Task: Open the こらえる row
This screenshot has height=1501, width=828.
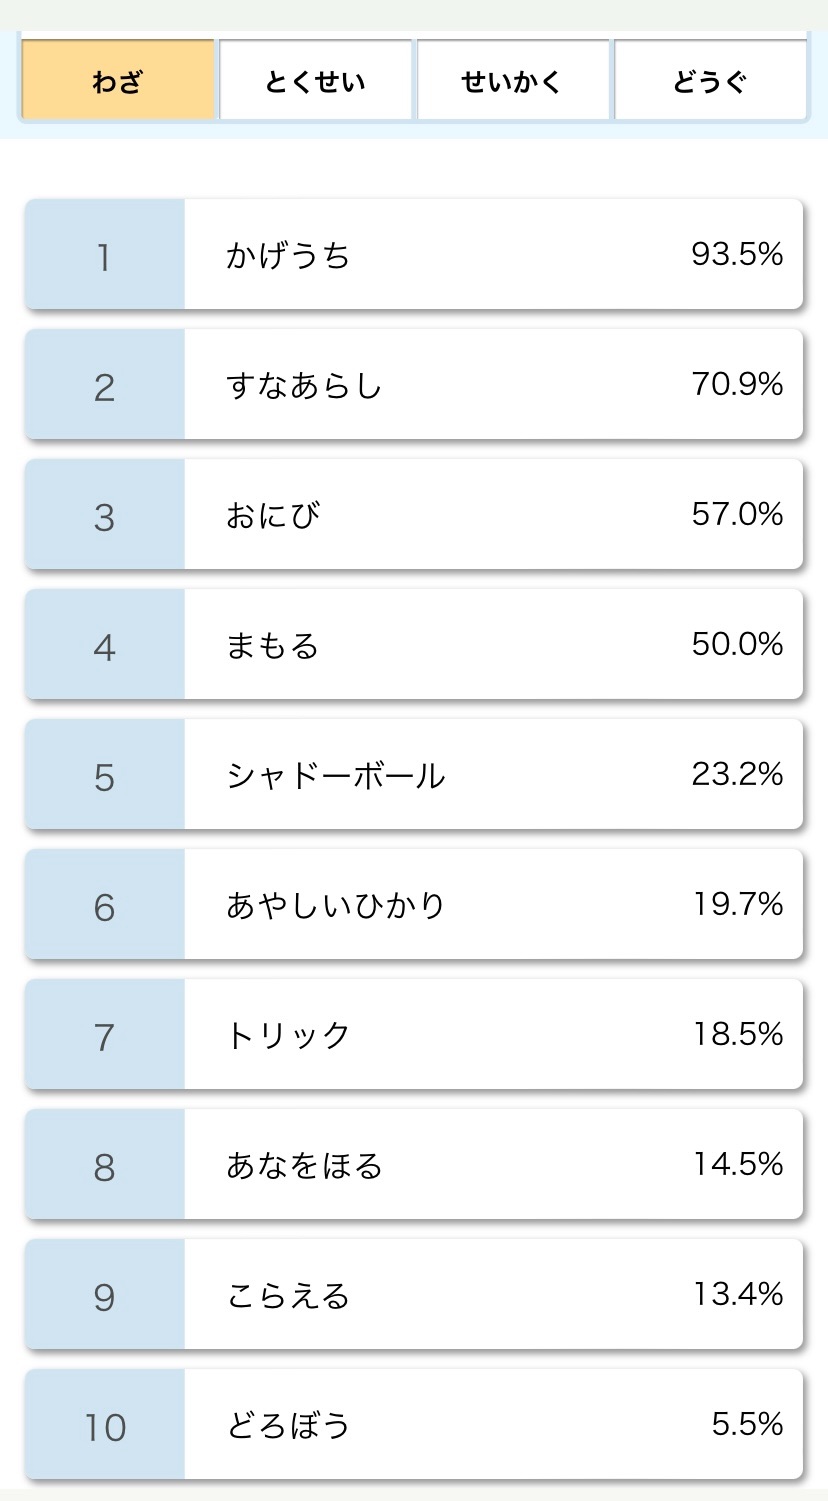Action: coord(414,1294)
